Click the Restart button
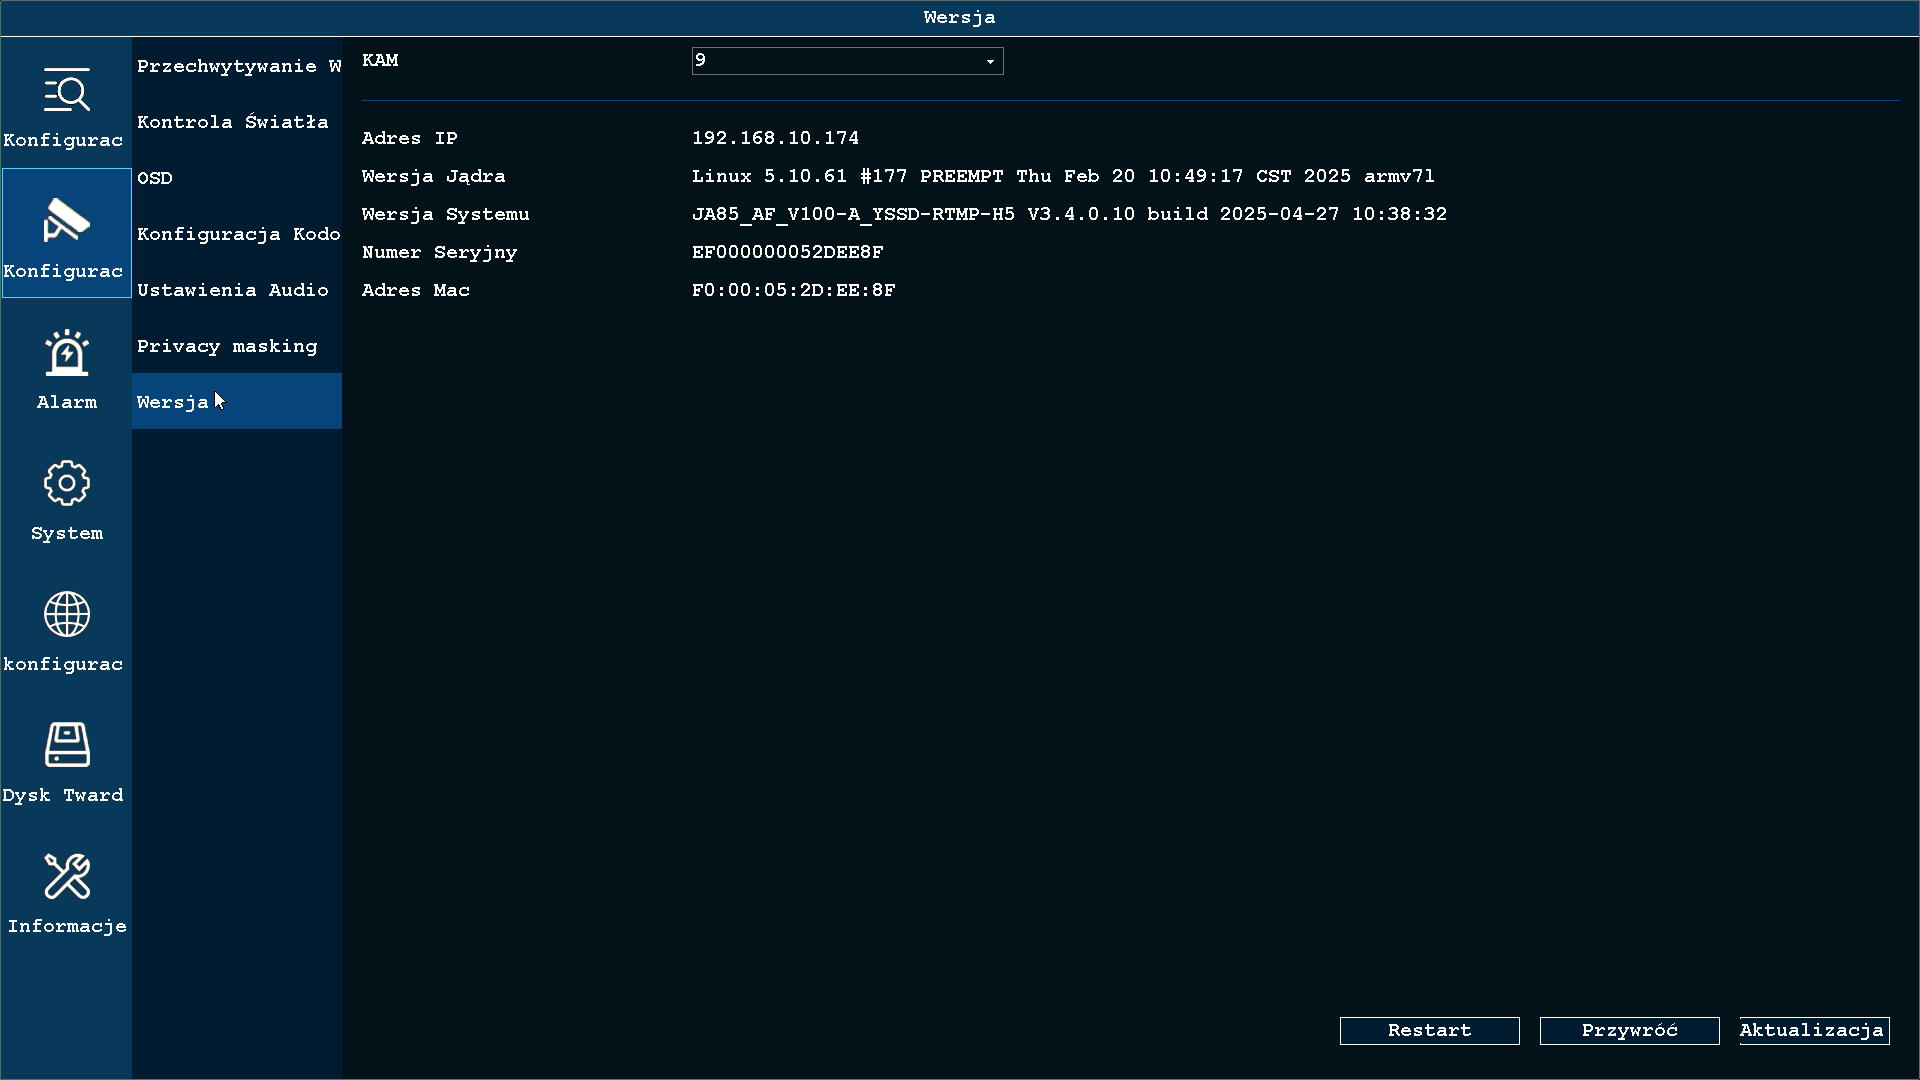1920x1080 pixels. pos(1429,1031)
